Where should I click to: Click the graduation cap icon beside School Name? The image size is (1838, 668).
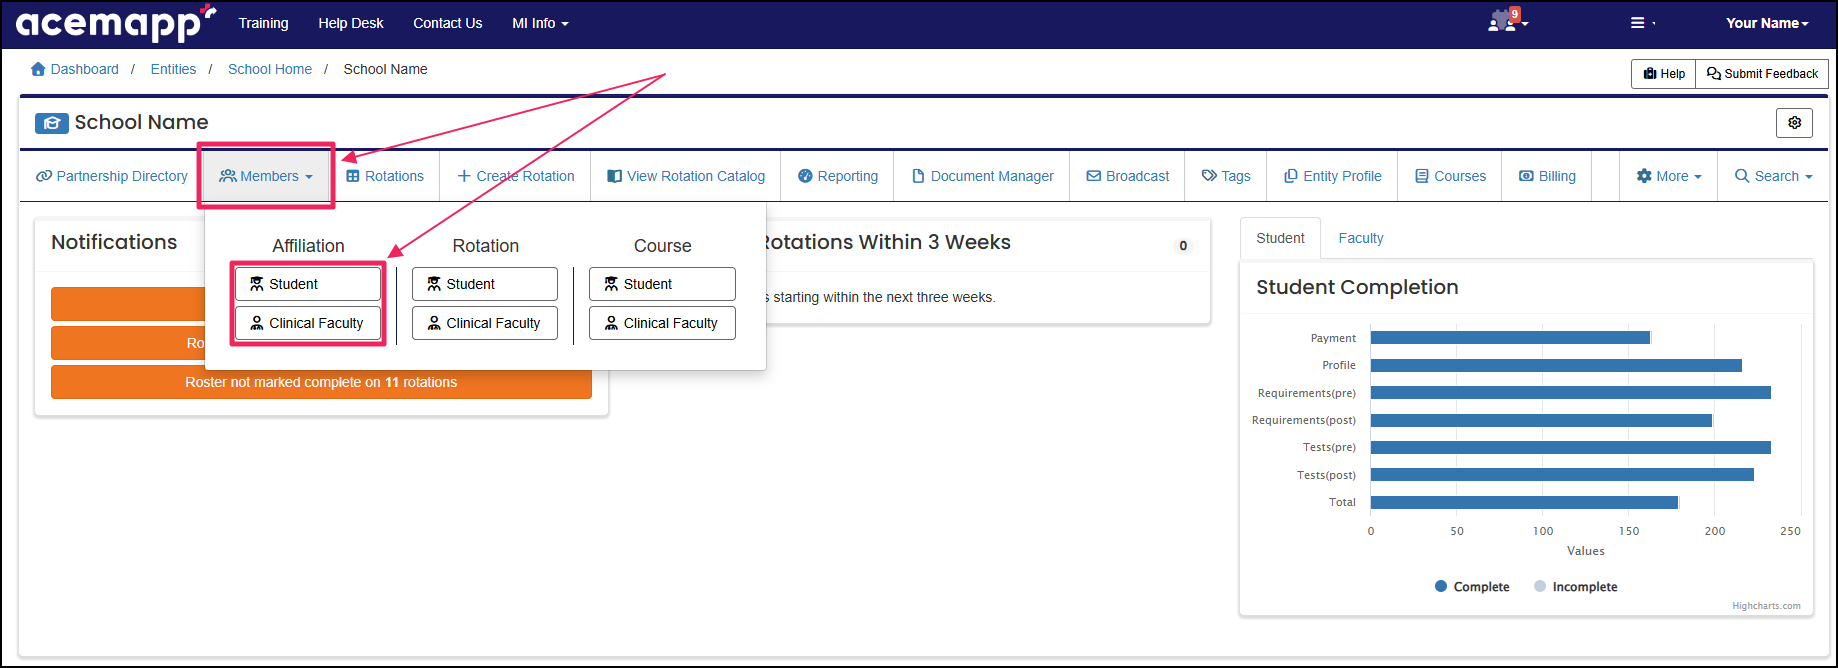click(52, 123)
